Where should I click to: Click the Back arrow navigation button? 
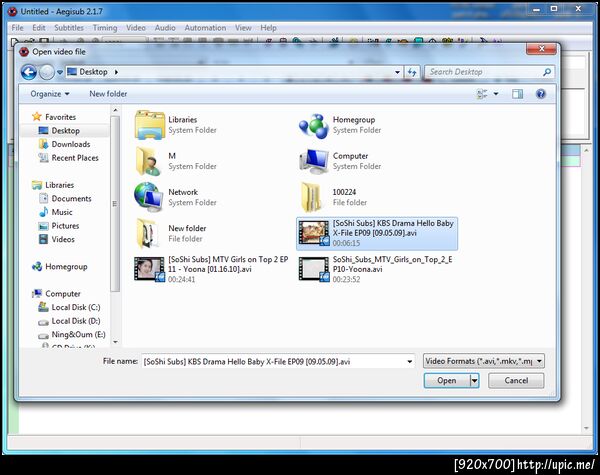click(29, 72)
